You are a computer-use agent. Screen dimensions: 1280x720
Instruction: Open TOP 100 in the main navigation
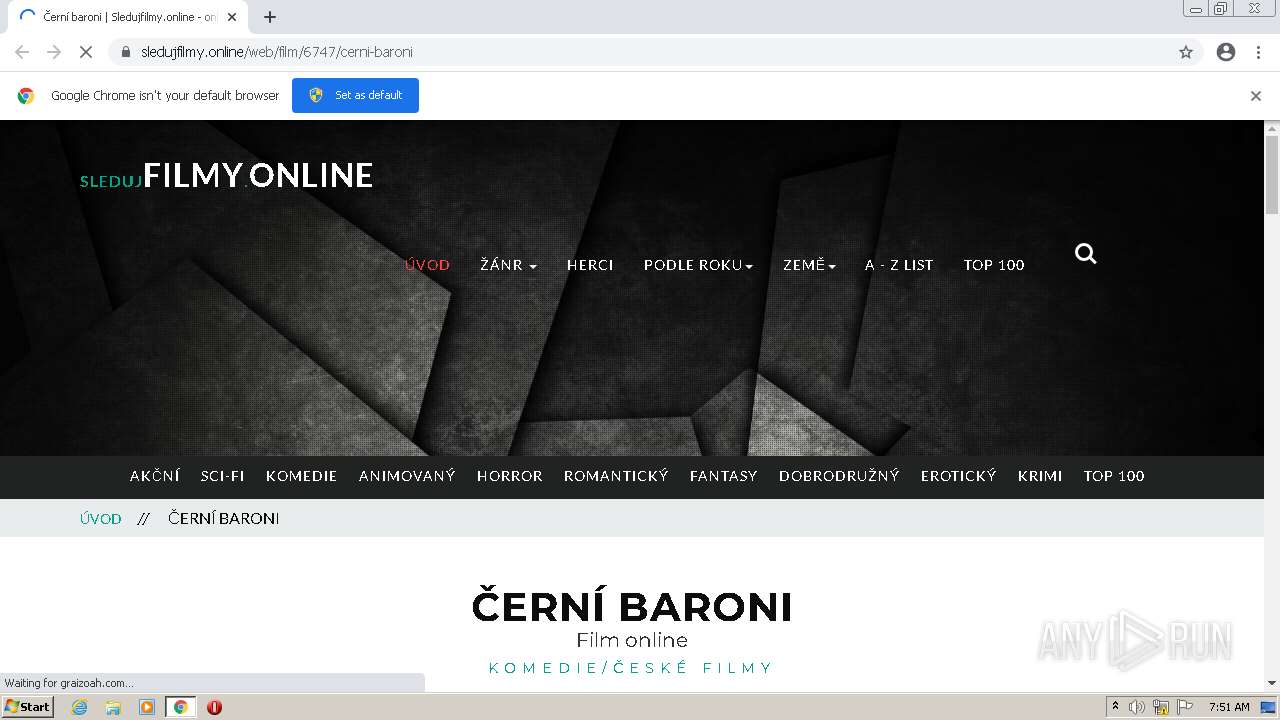pyautogui.click(x=994, y=265)
